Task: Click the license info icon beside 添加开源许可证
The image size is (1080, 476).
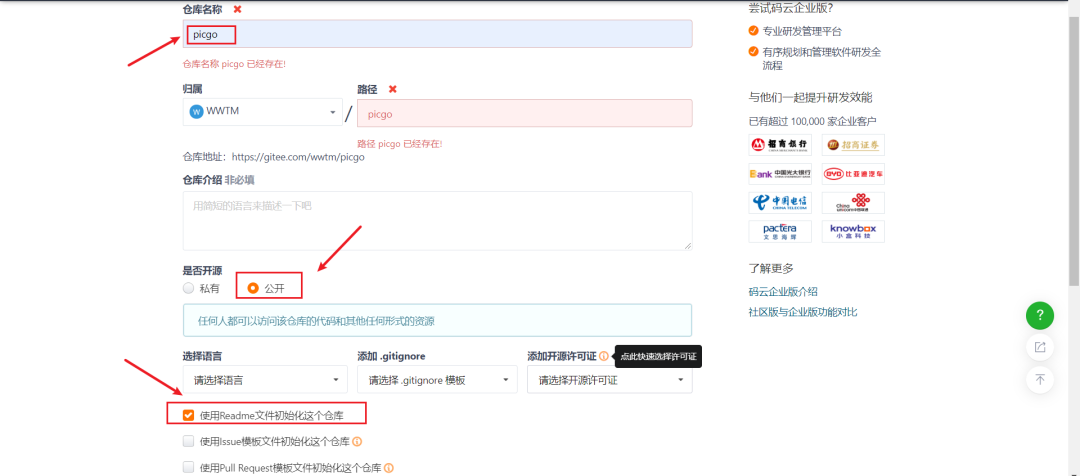Action: point(603,356)
